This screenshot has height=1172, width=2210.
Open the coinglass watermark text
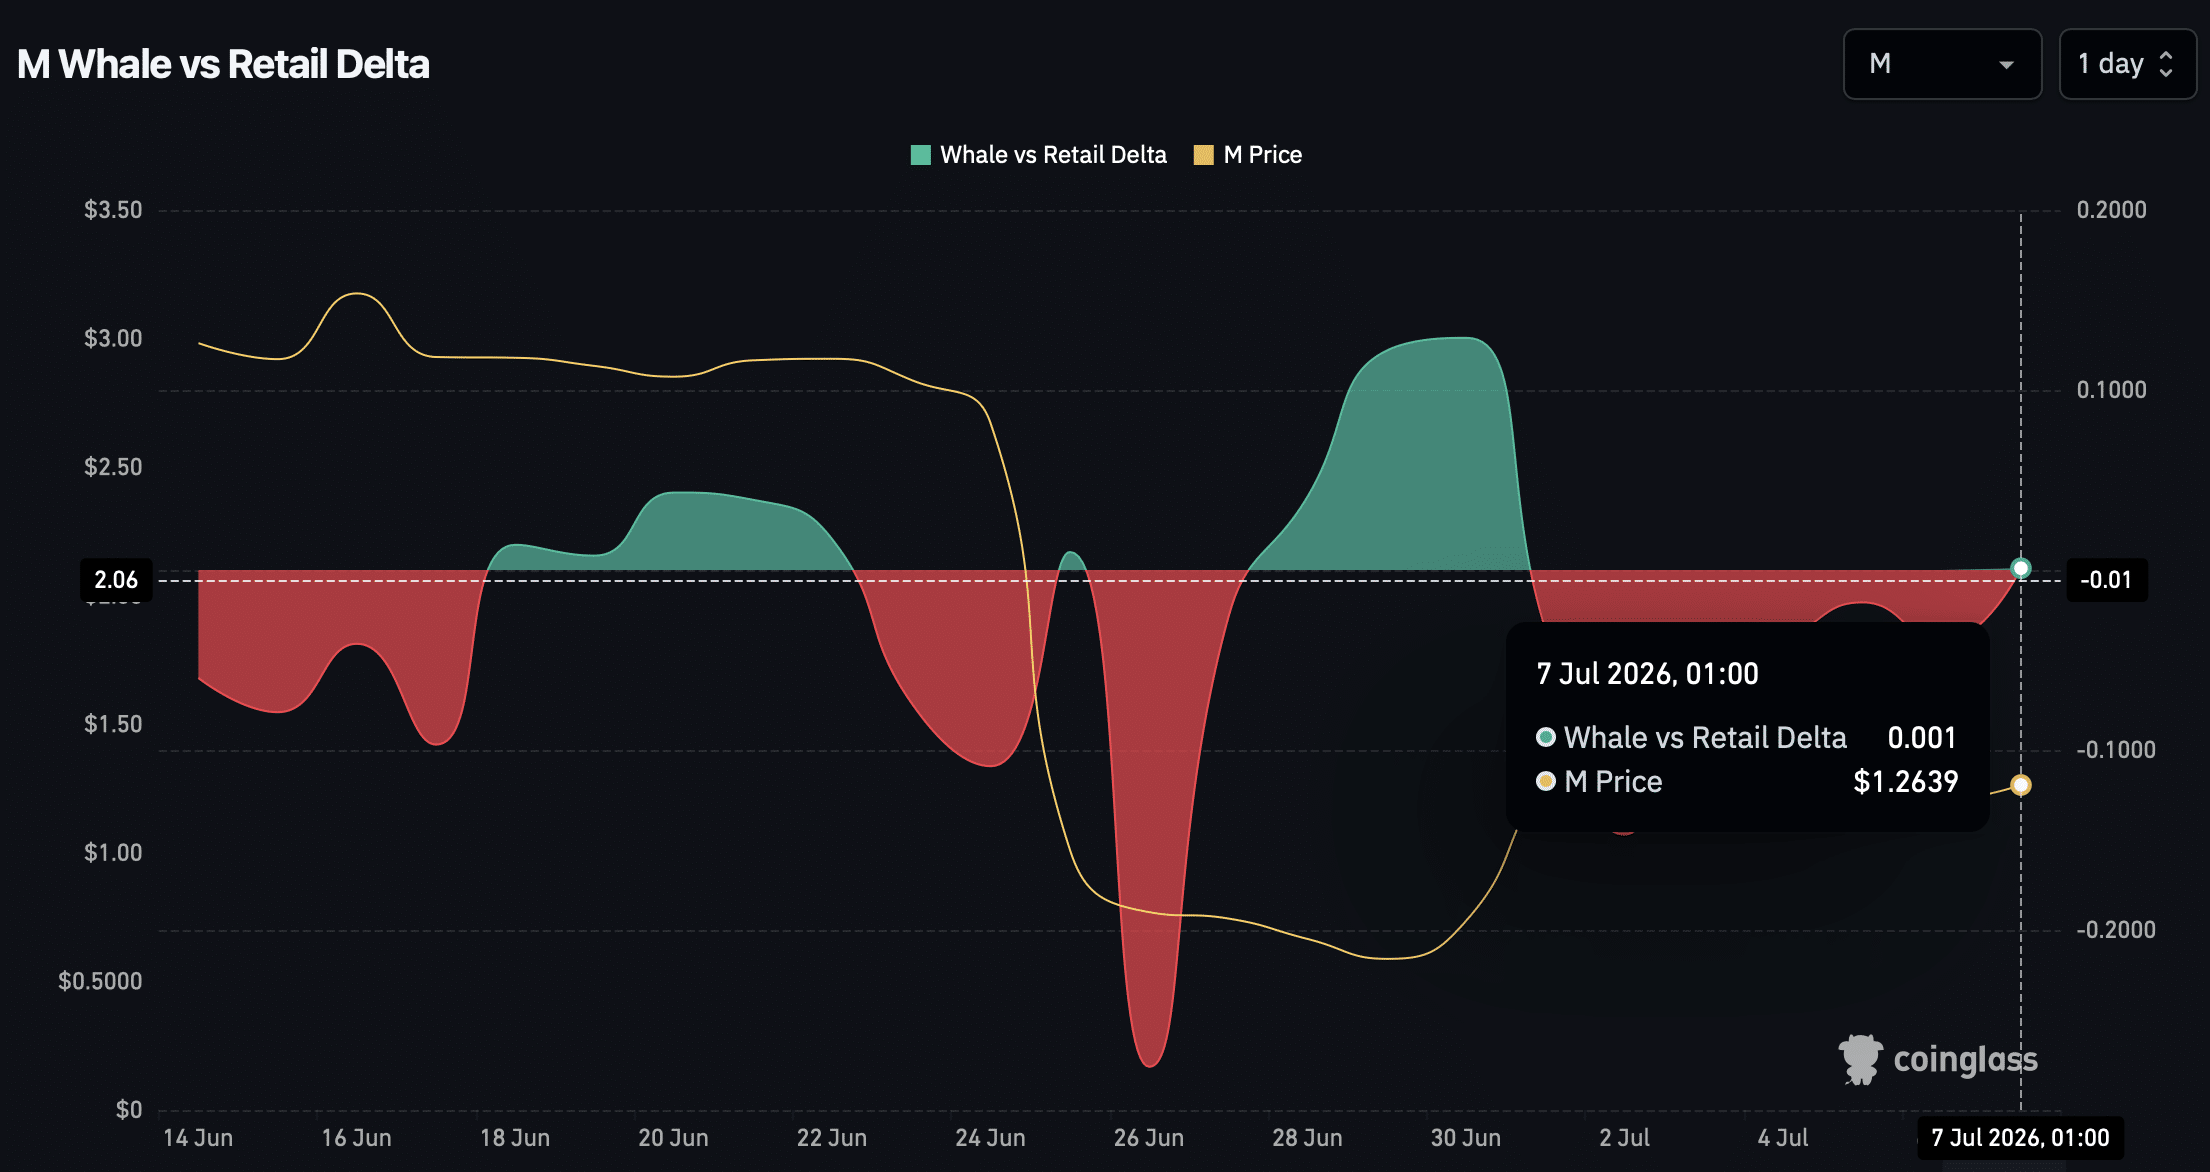coord(1965,1059)
